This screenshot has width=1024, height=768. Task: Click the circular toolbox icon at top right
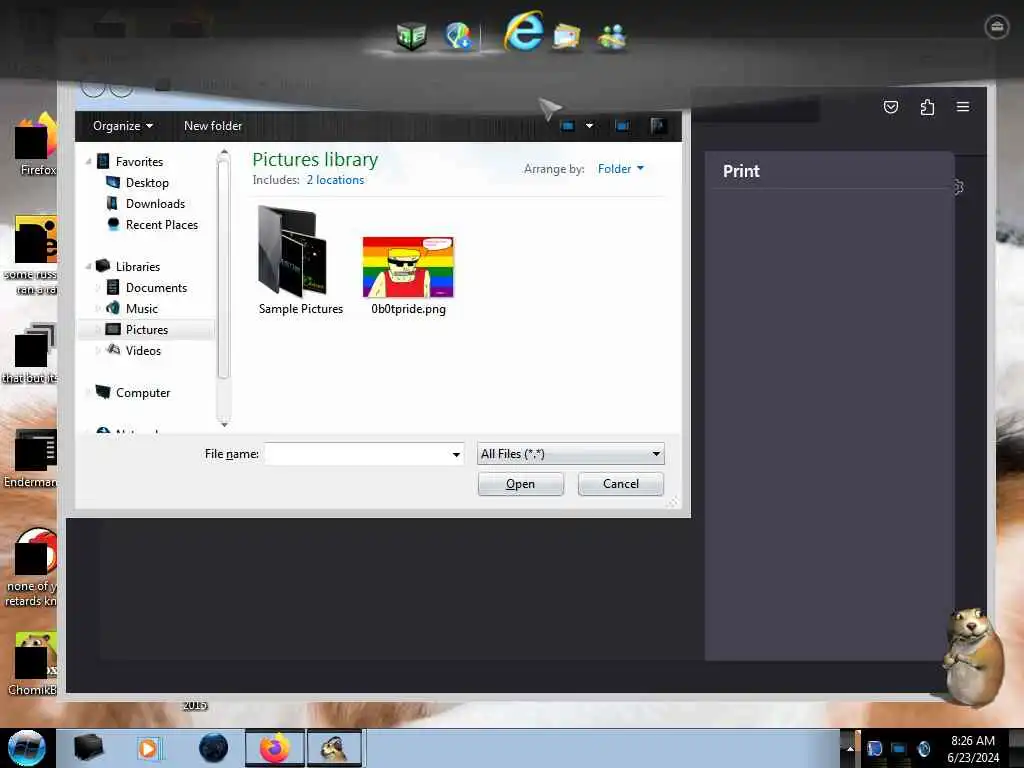[x=997, y=27]
